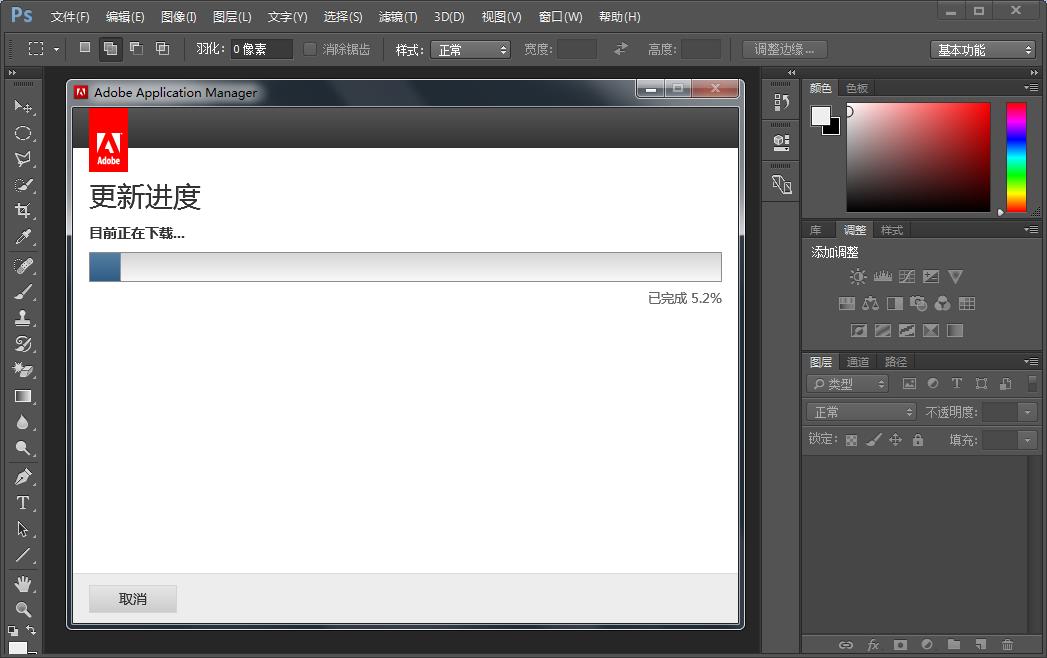Add a Levels adjustment
The width and height of the screenshot is (1047, 658).
(883, 277)
